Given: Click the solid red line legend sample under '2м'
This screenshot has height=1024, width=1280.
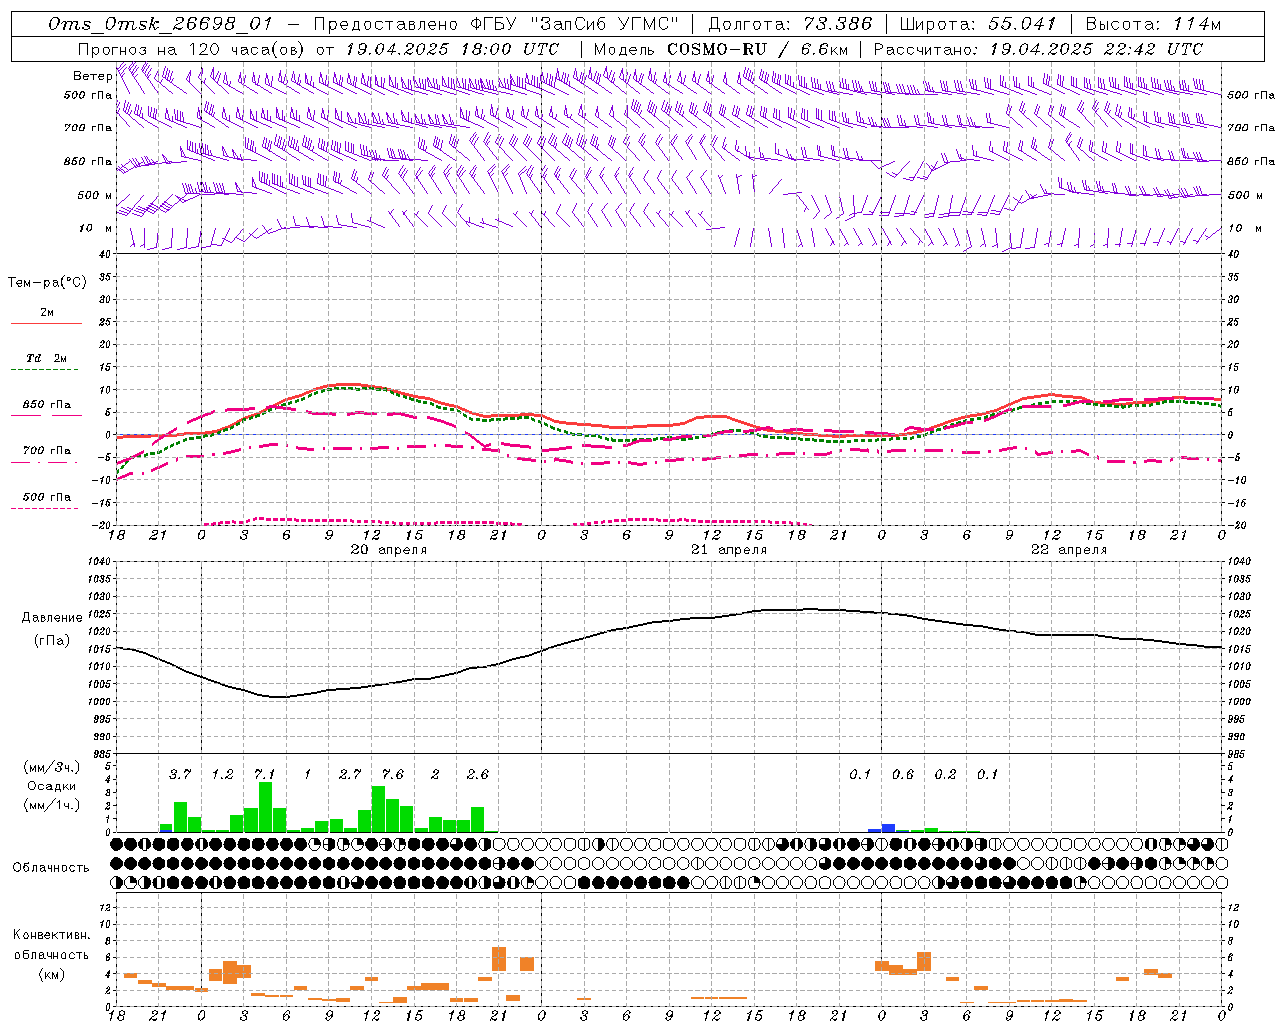Looking at the screenshot, I should click(46, 324).
